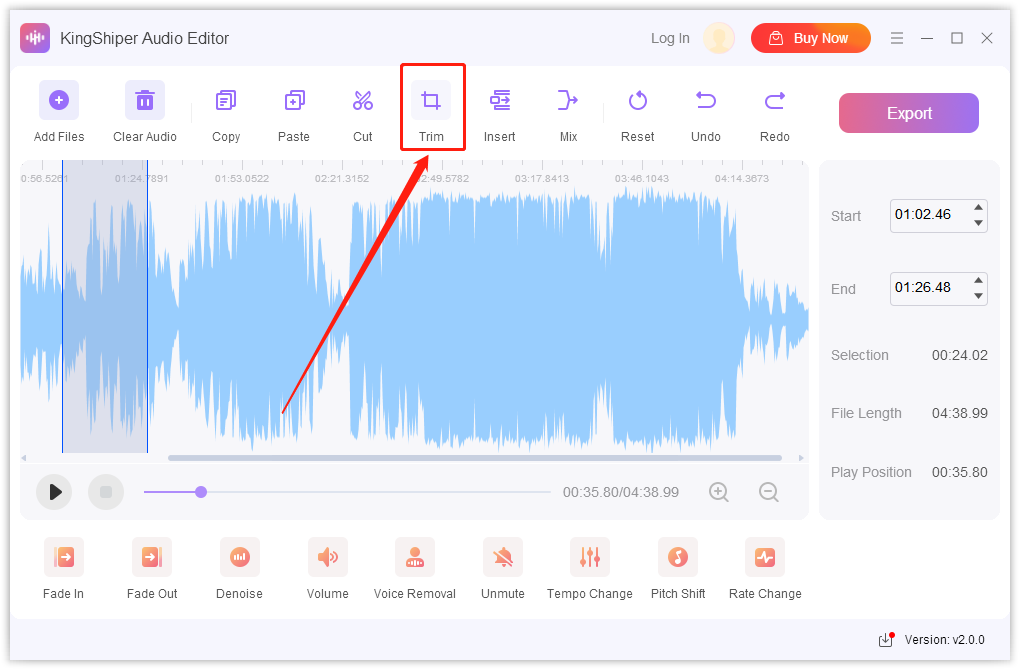Click the update download icon near Version
The height and width of the screenshot is (670, 1020).
pyautogui.click(x=886, y=640)
